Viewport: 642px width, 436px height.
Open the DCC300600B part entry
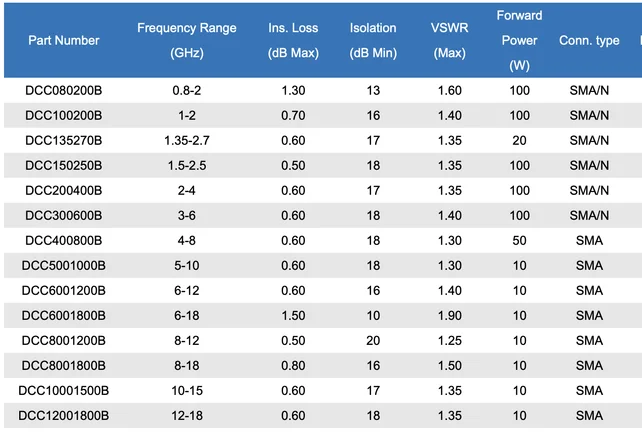[x=64, y=216]
